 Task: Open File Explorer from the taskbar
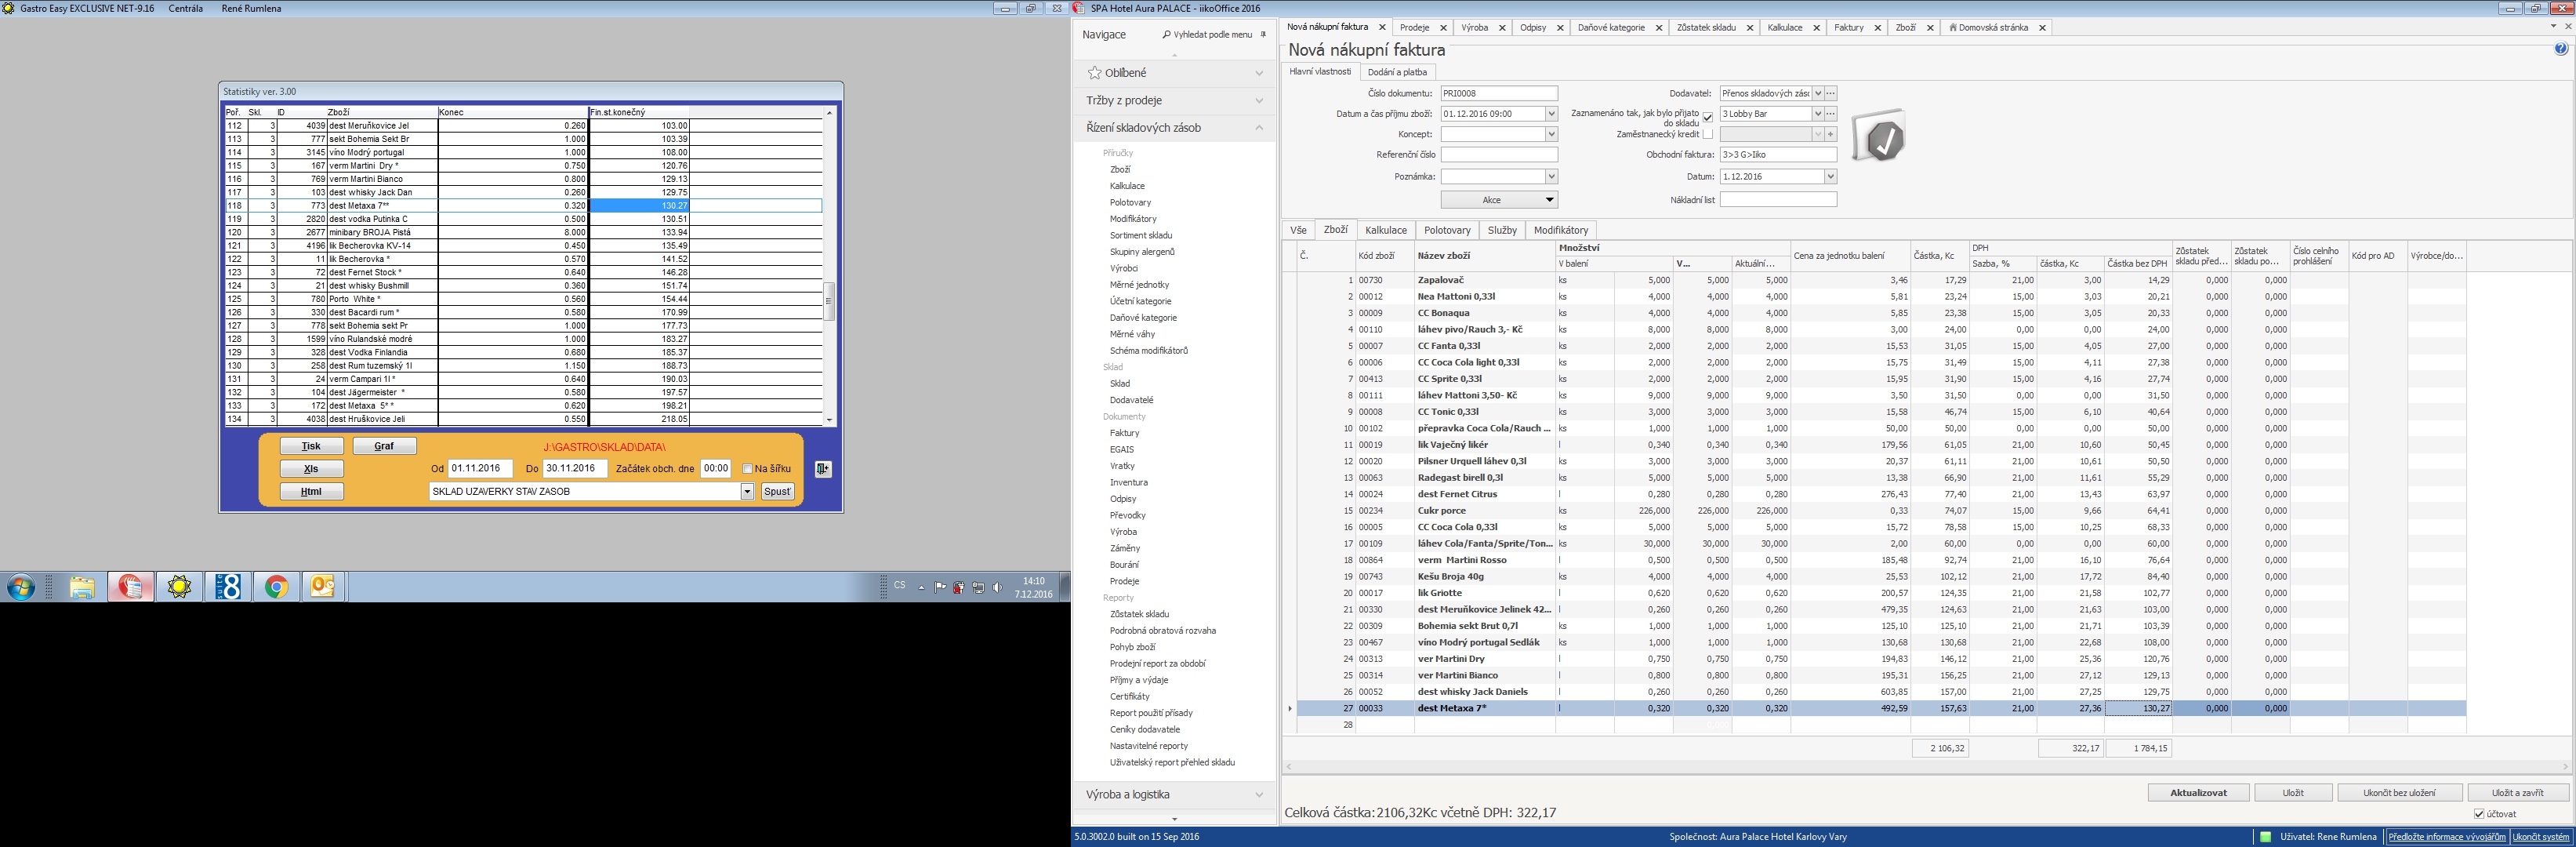(x=82, y=587)
